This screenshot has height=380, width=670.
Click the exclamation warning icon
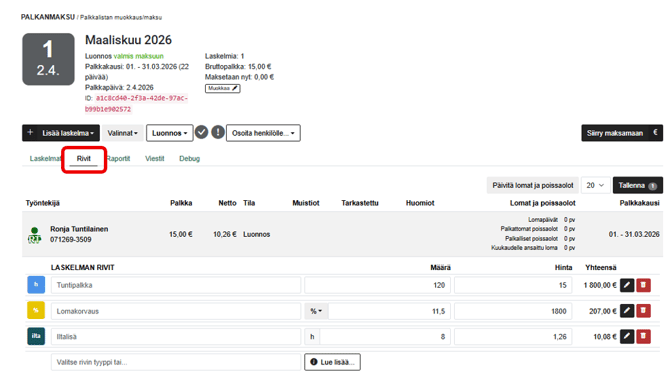pyautogui.click(x=218, y=133)
